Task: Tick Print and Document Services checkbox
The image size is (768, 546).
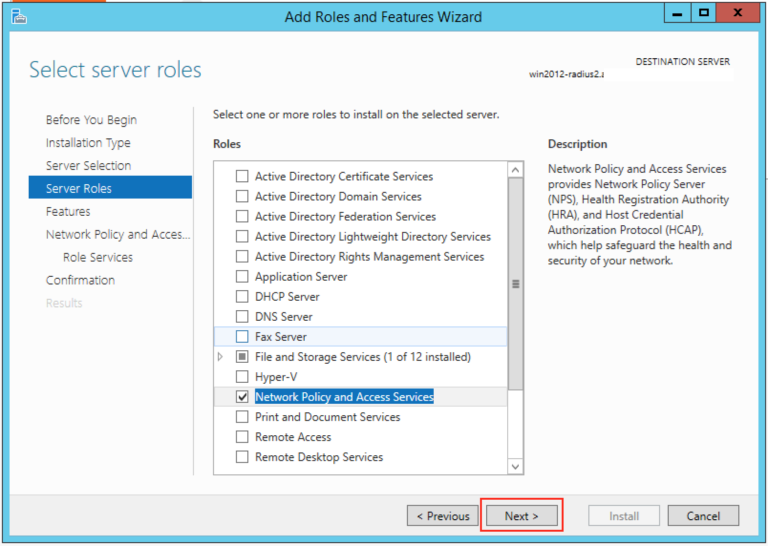Action: click(x=242, y=417)
